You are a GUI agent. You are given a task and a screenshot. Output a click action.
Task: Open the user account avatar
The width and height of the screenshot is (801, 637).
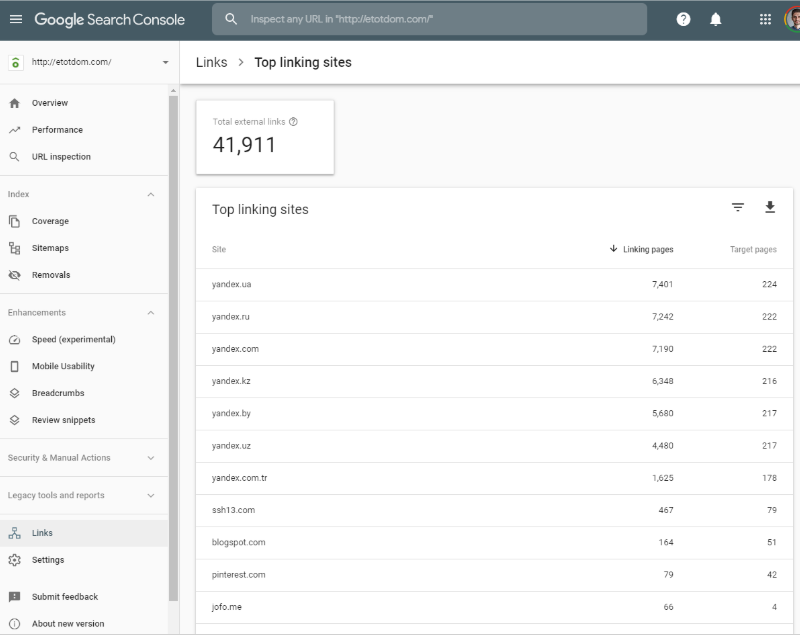click(793, 19)
